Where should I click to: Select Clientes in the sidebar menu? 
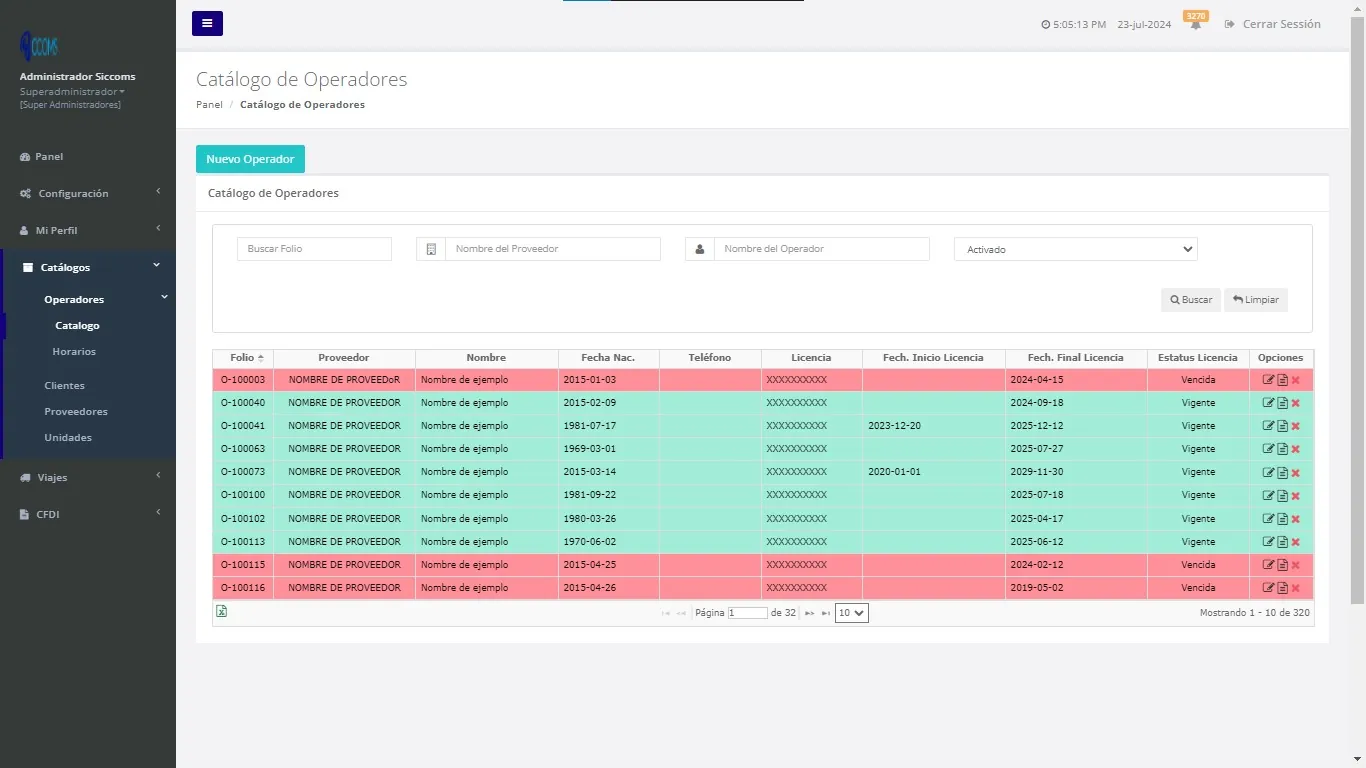(x=64, y=385)
